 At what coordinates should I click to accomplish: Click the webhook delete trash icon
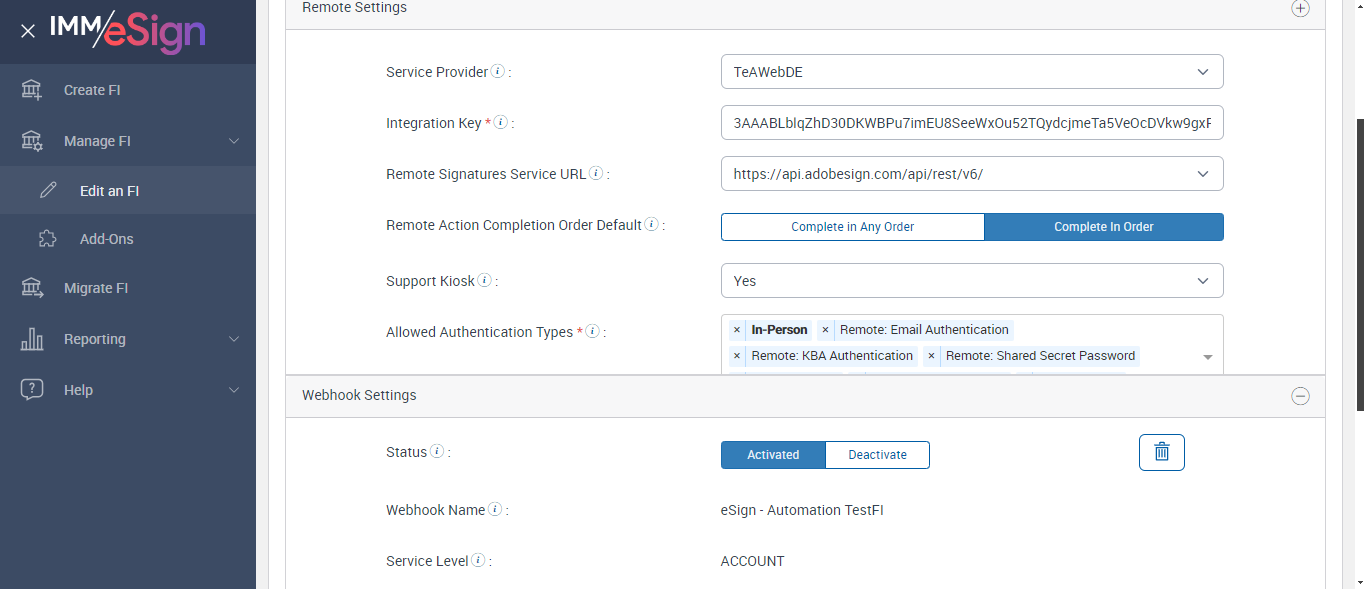tap(1161, 452)
